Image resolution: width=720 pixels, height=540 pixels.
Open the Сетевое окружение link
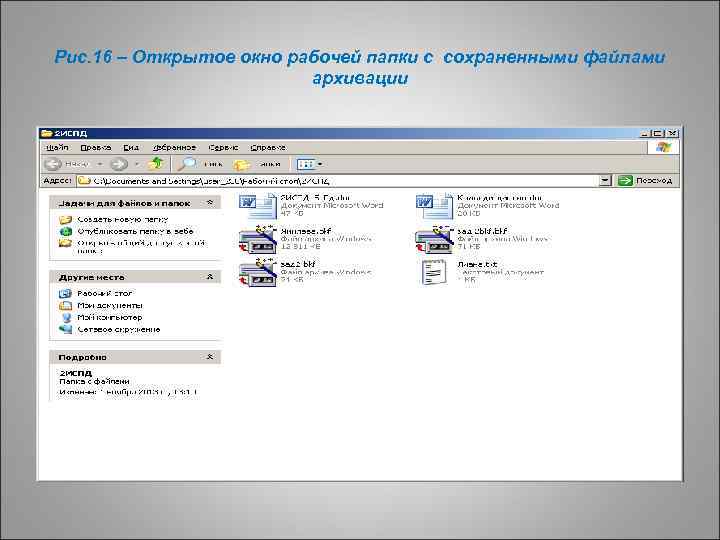tap(118, 329)
